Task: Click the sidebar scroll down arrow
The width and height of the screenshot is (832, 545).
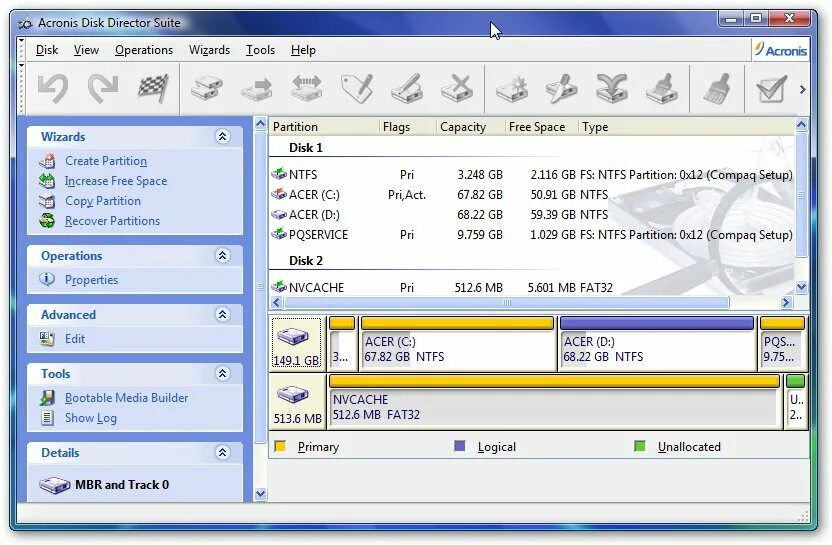Action: pos(260,494)
